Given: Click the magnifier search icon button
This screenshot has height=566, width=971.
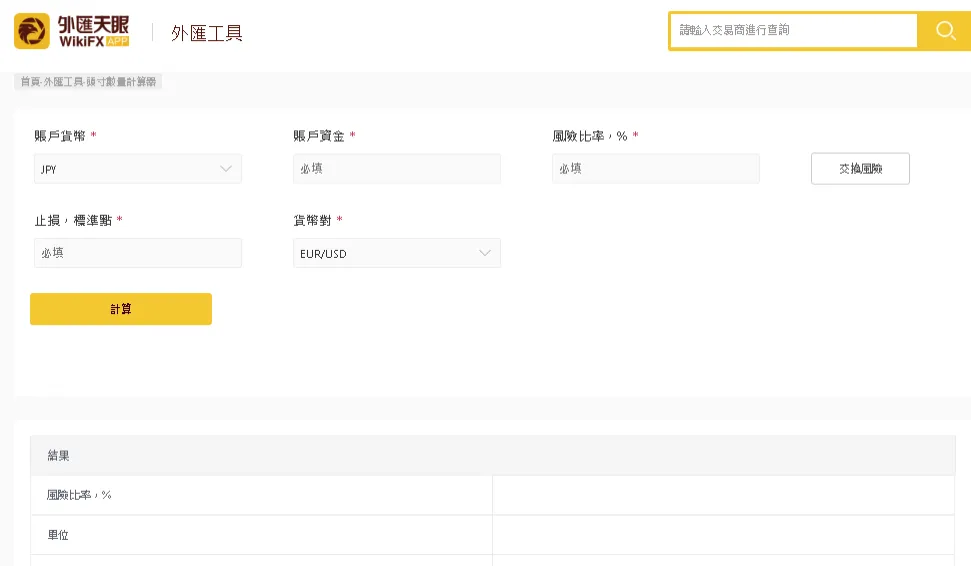Looking at the screenshot, I should point(945,30).
